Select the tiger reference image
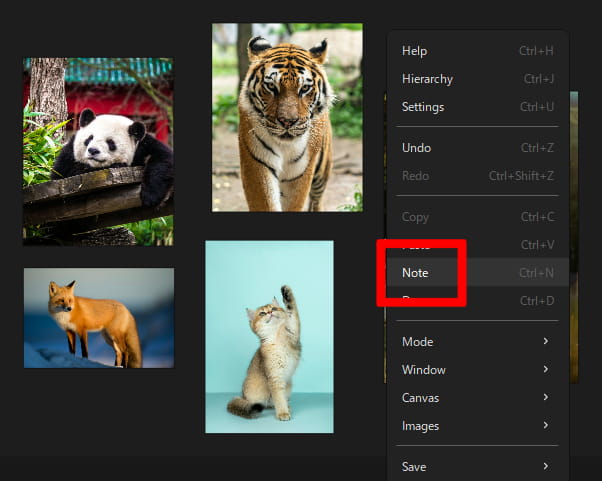Image resolution: width=602 pixels, height=481 pixels. click(287, 117)
